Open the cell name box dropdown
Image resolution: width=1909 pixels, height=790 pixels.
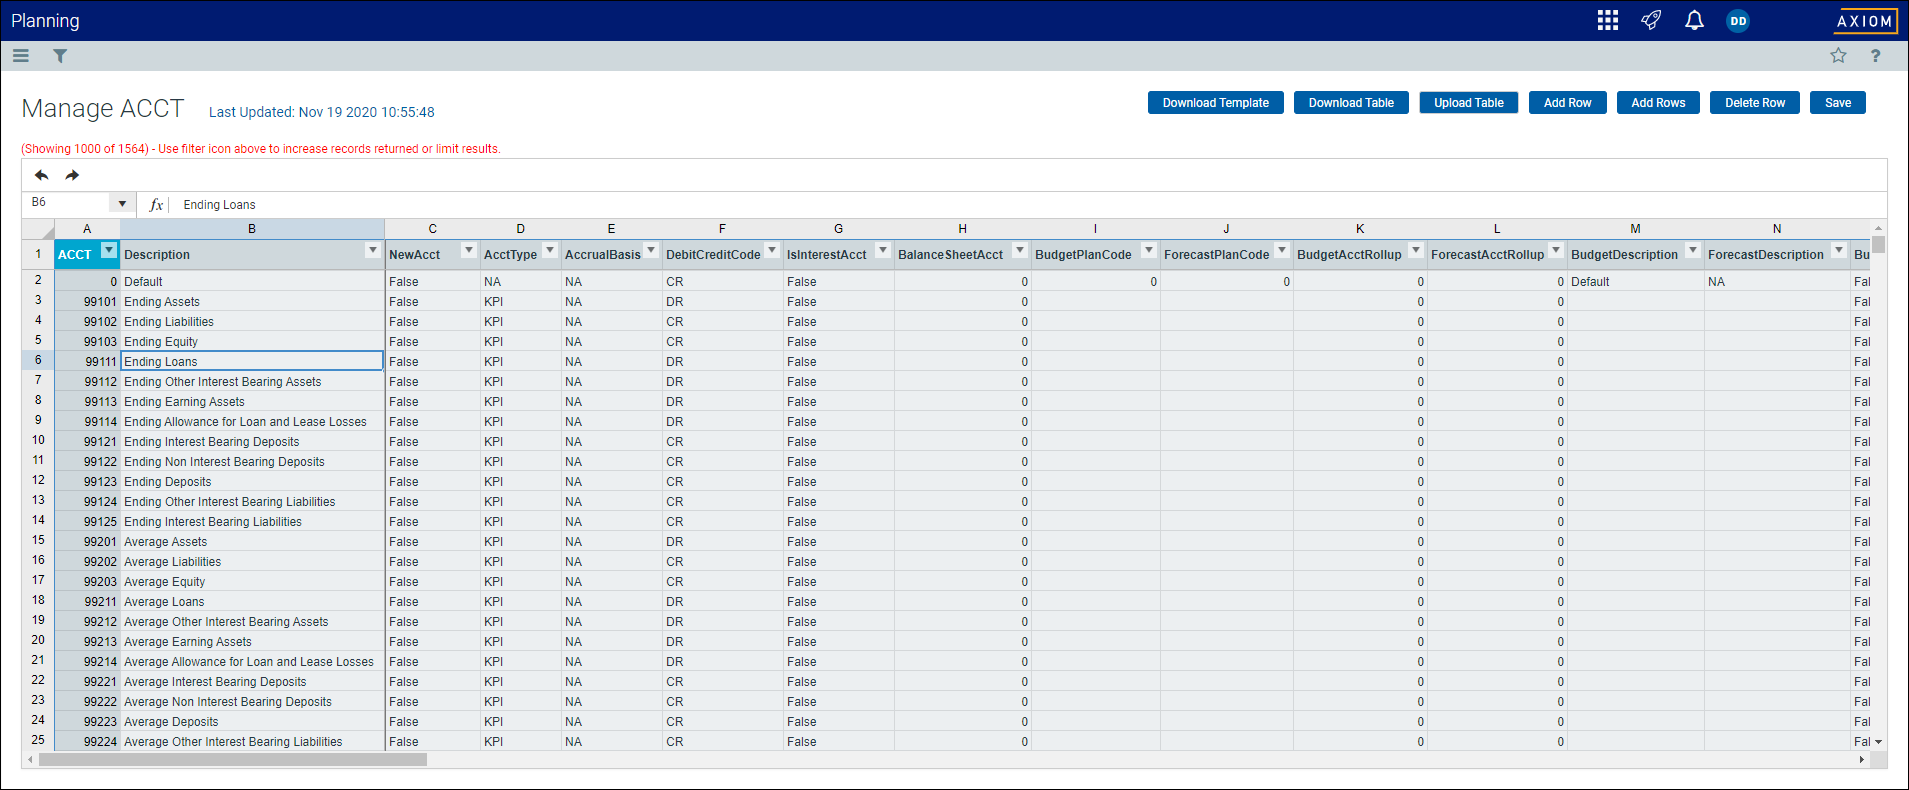point(122,203)
